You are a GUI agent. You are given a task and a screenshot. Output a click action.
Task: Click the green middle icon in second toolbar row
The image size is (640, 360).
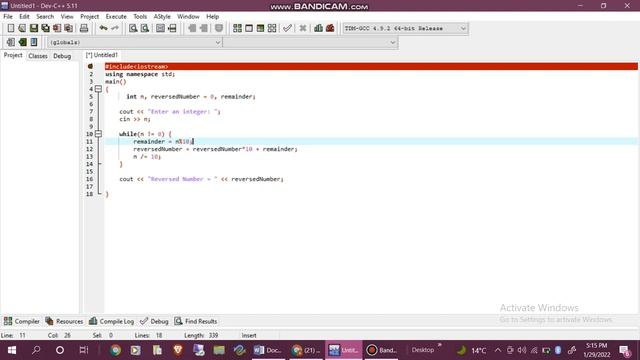tap(22, 42)
